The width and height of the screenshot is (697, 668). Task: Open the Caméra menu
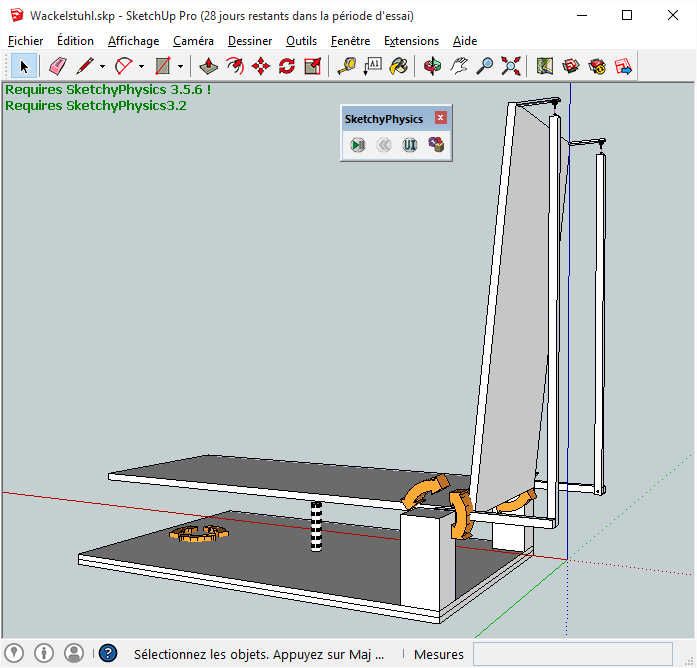pos(193,41)
